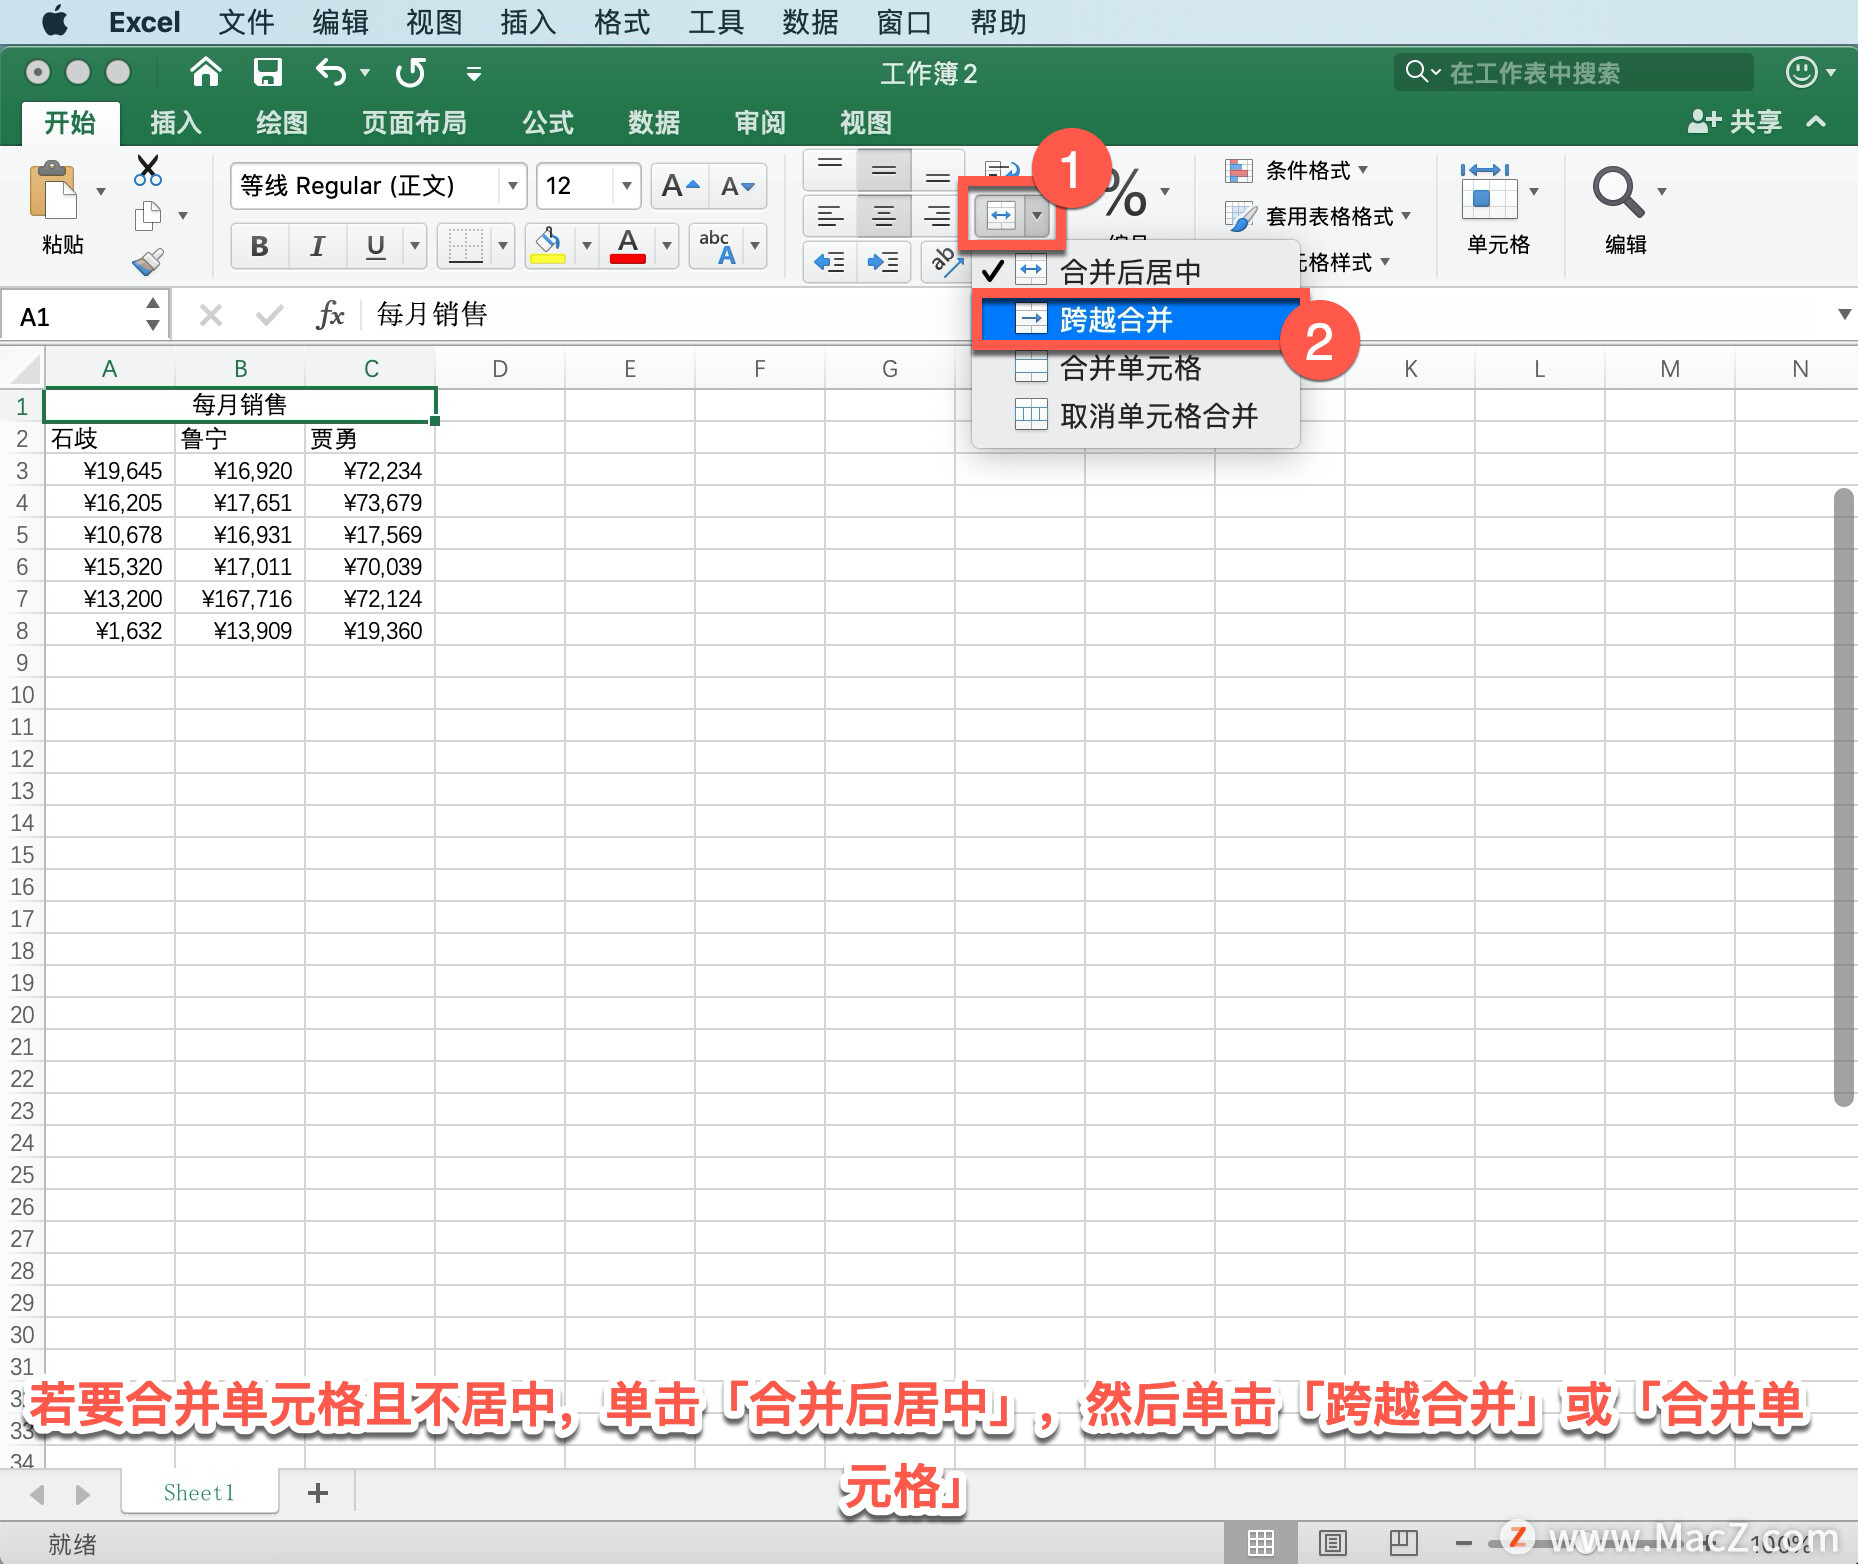The height and width of the screenshot is (1564, 1858).
Task: Click the Cells icon in ribbon
Action: pos(1488,190)
